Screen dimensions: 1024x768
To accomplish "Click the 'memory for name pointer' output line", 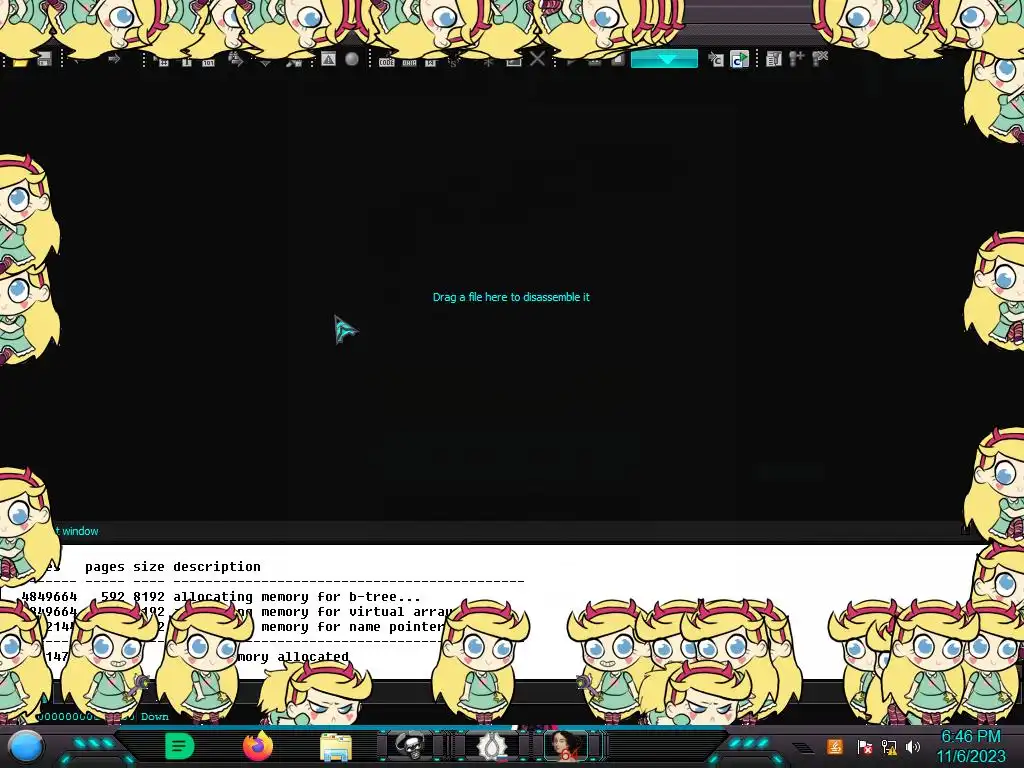I will (x=353, y=627).
